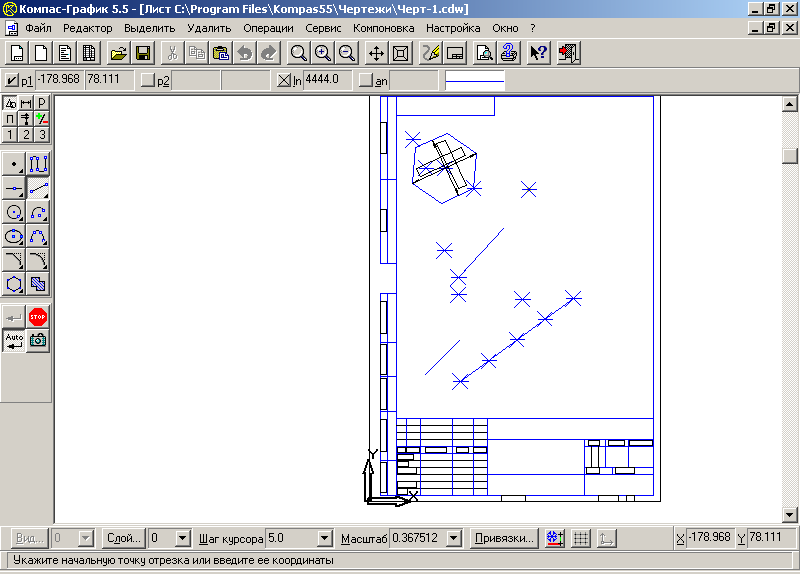Click the redraw pencil icon
The width and height of the screenshot is (800, 574).
pyautogui.click(x=431, y=53)
